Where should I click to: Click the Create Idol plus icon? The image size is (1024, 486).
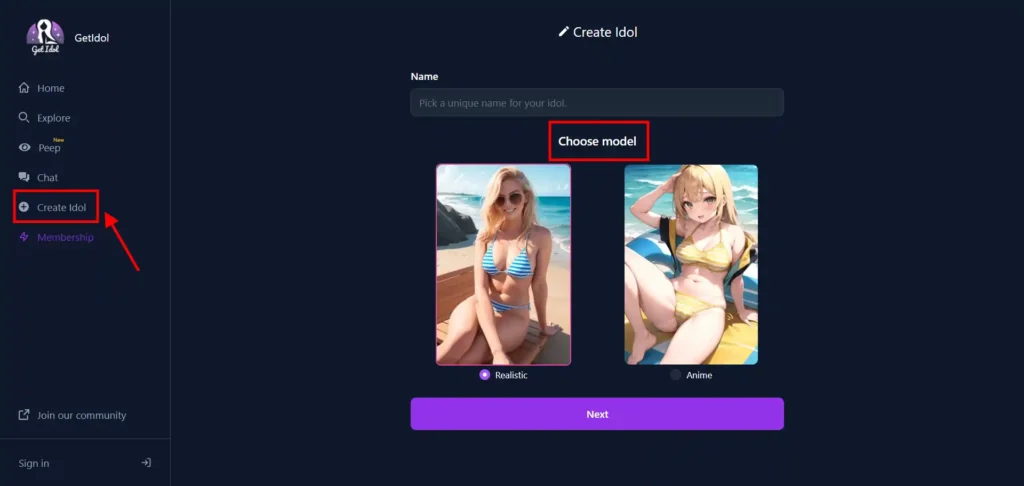[24, 207]
